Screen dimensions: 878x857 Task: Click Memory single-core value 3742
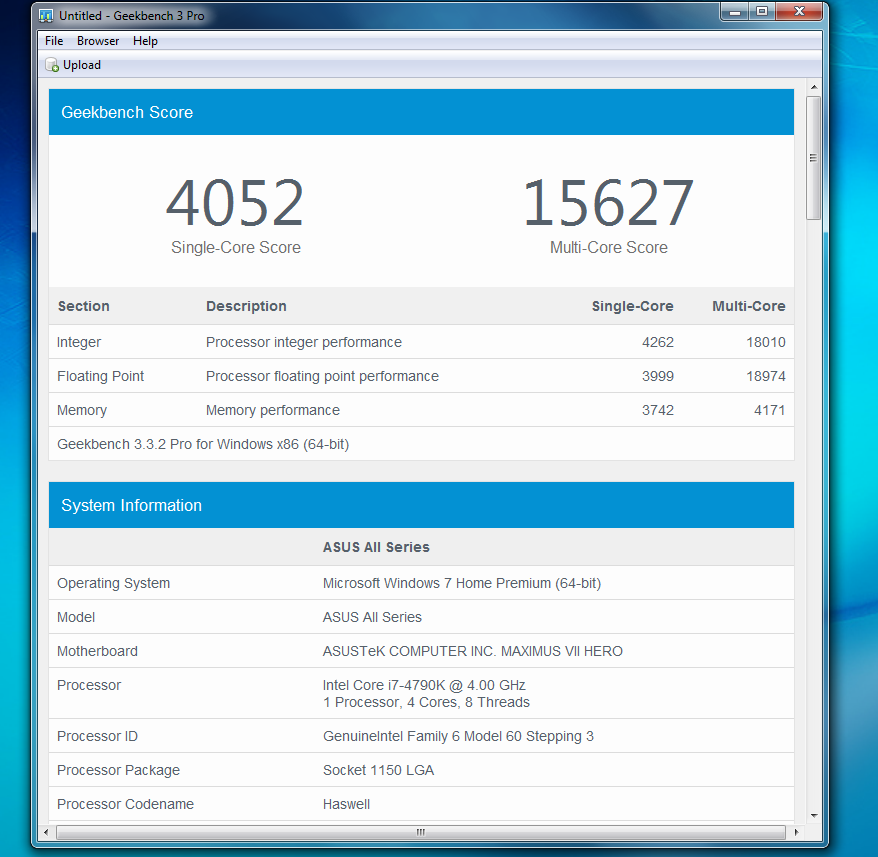coord(658,411)
